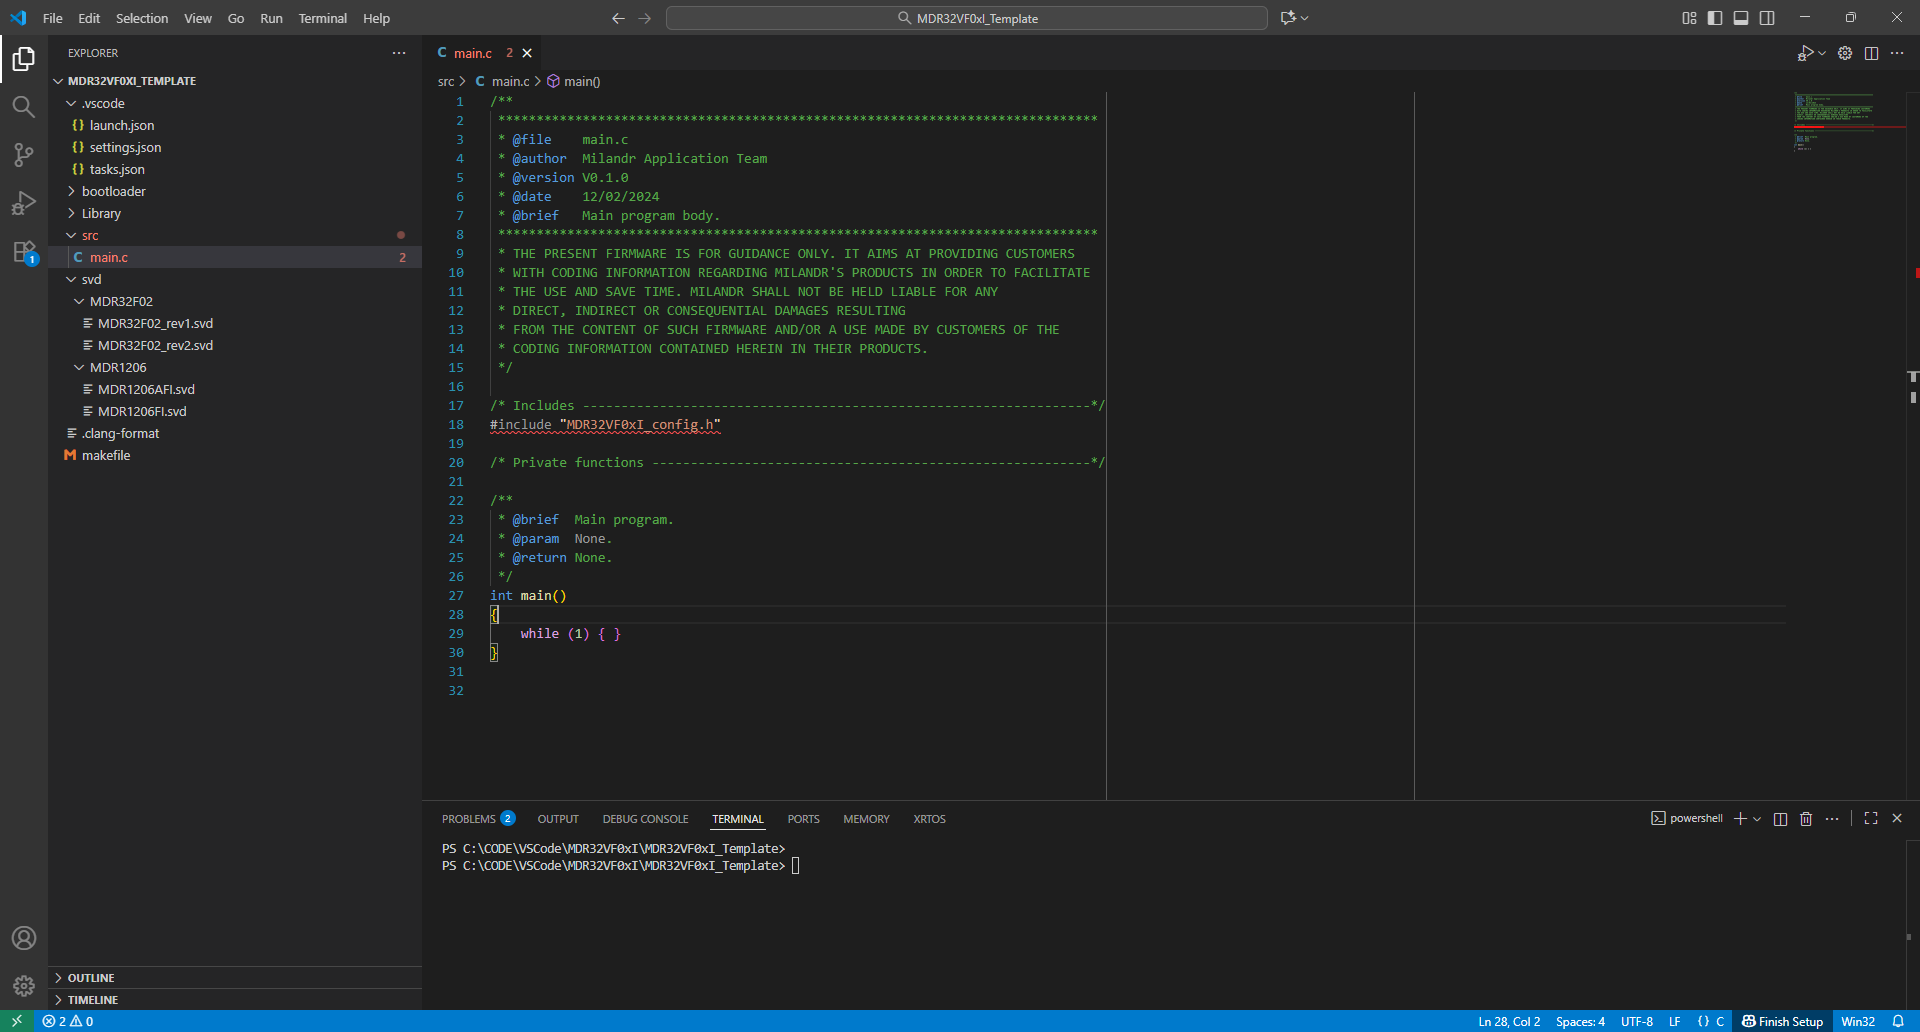Switch to the DEBUG CONSOLE tab
1920x1032 pixels.
tap(645, 819)
